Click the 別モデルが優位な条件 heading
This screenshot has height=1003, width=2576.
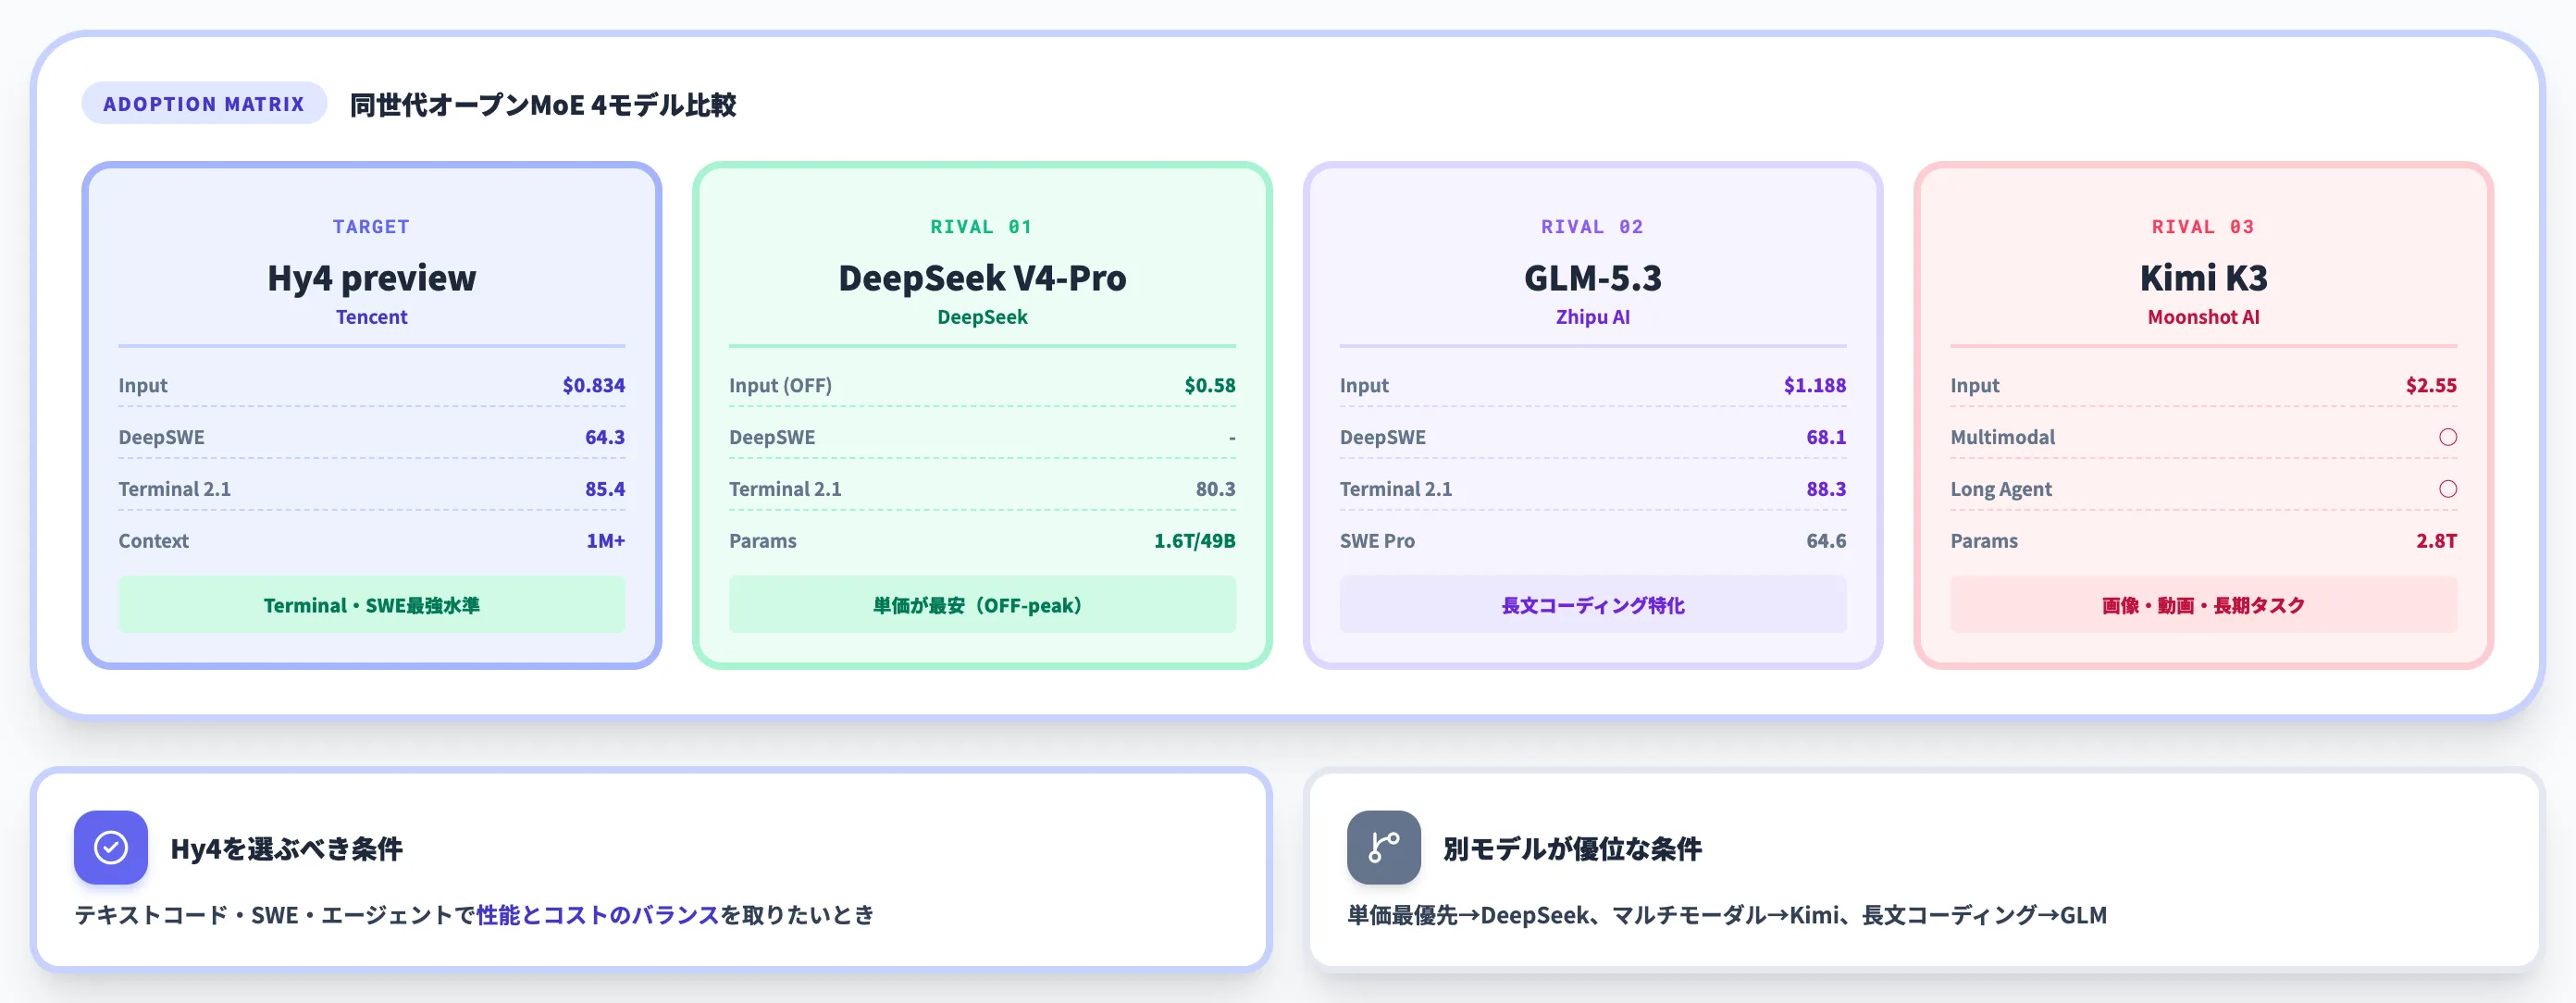(x=1572, y=848)
